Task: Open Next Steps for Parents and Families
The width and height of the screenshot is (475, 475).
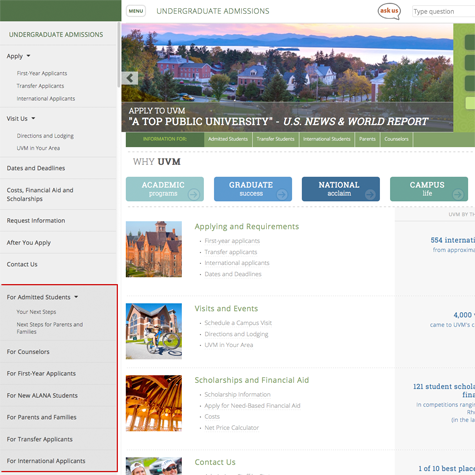Action: click(x=50, y=328)
